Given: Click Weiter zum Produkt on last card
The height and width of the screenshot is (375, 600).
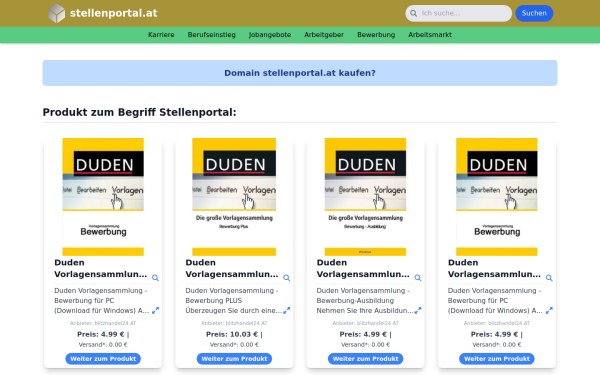Looking at the screenshot, I should tap(497, 359).
